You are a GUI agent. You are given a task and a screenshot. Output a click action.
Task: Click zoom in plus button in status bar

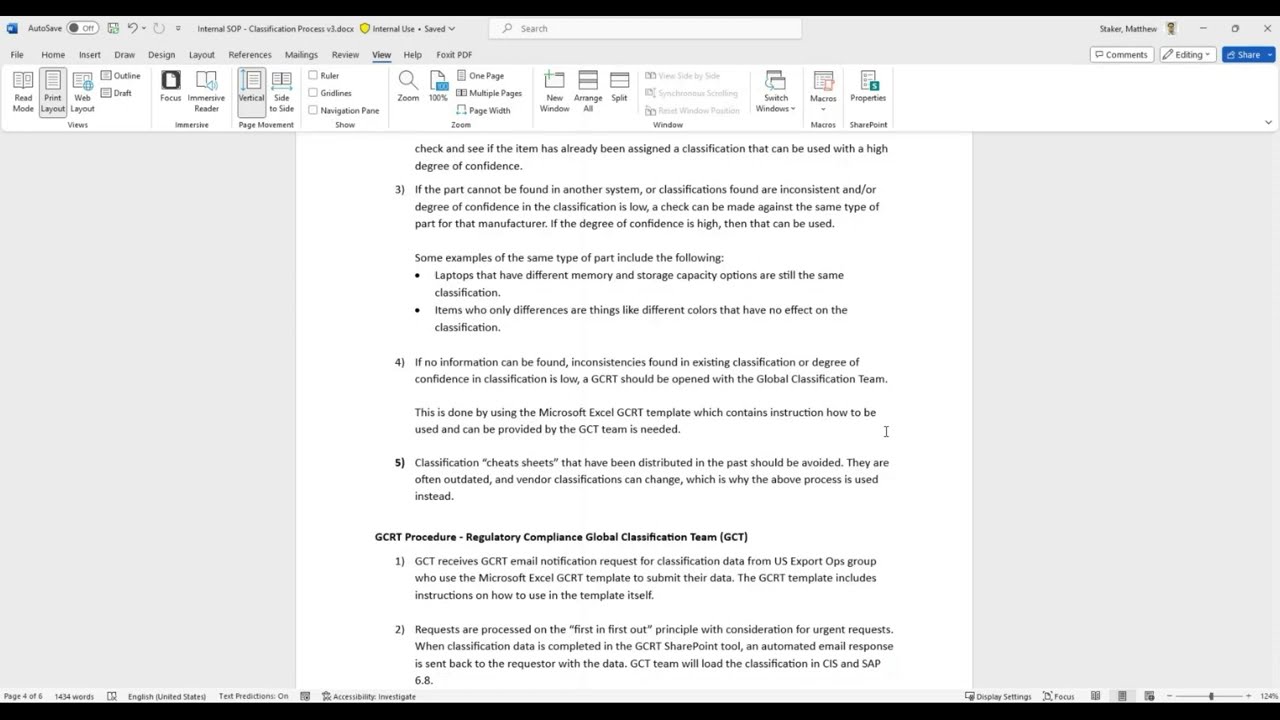[x=1248, y=696]
